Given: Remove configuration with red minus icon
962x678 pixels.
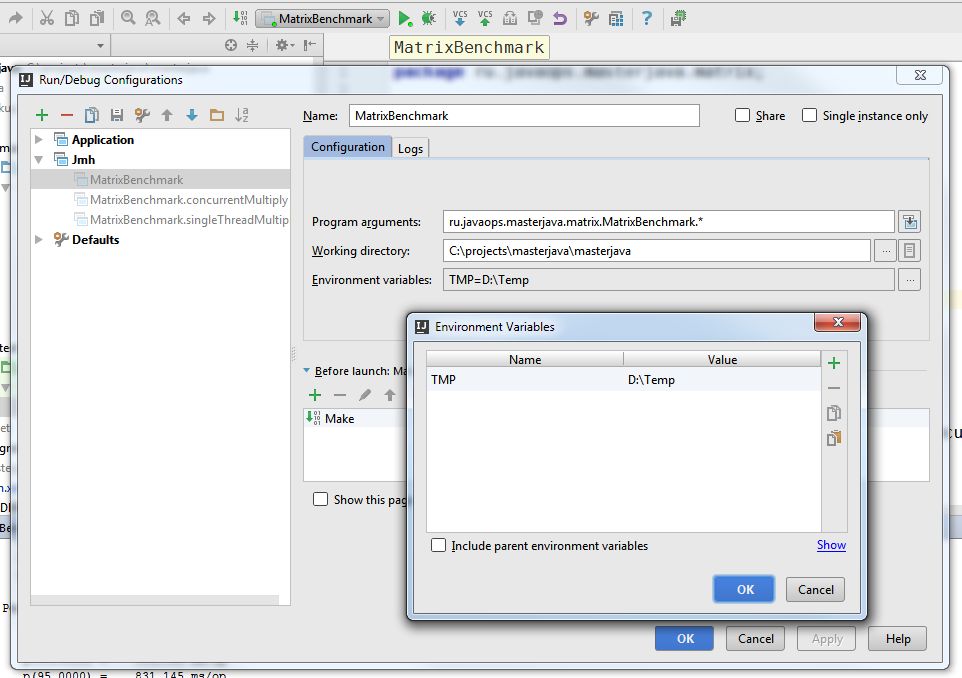Looking at the screenshot, I should (67, 115).
